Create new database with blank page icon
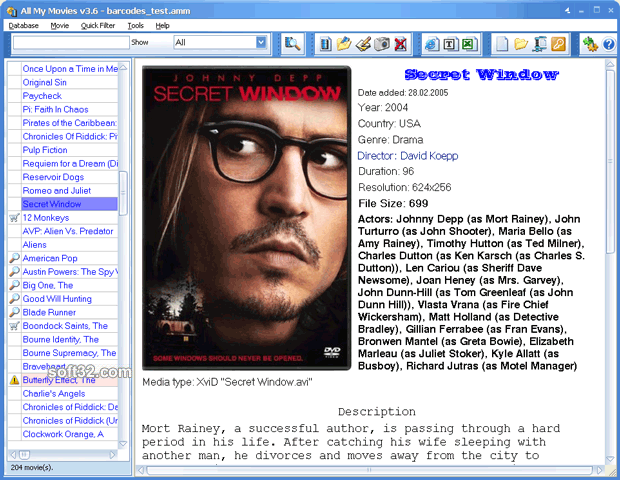Image resolution: width=620 pixels, height=480 pixels. coord(502,43)
